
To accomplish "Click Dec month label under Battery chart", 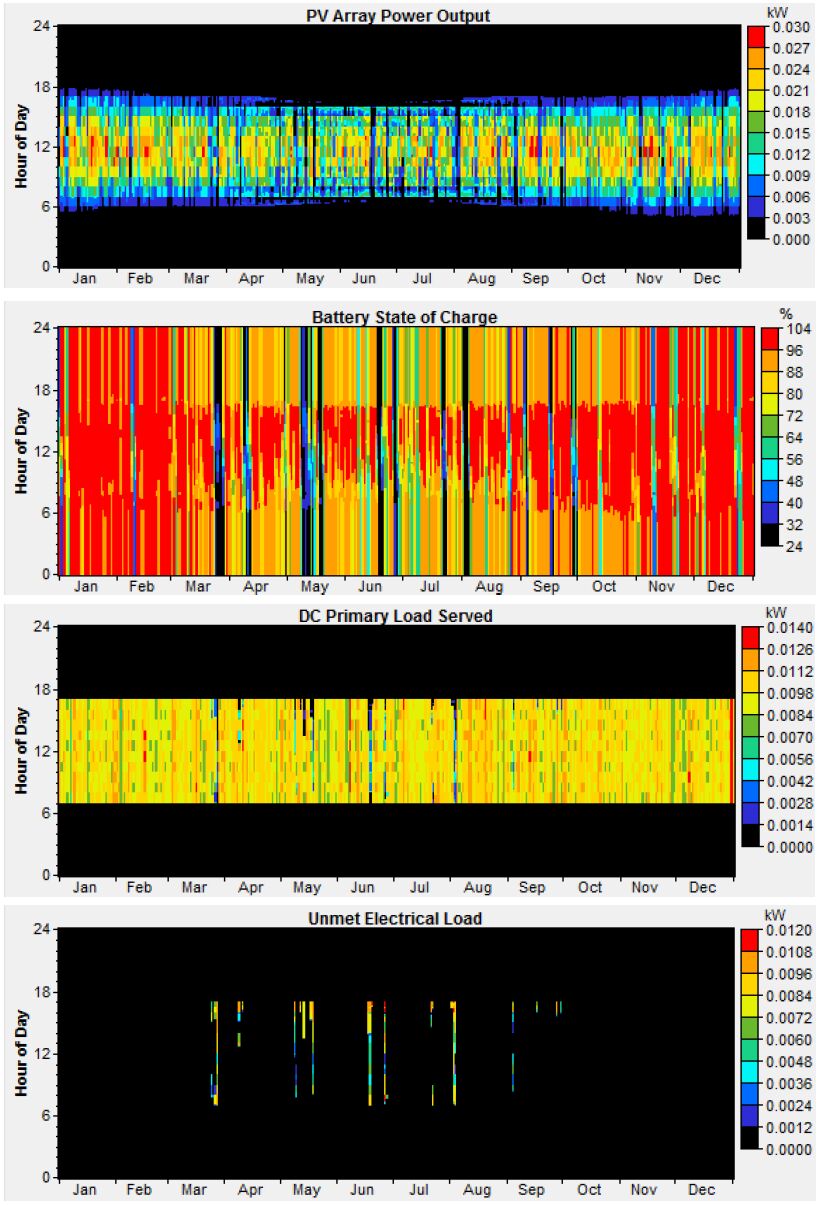I will click(717, 585).
